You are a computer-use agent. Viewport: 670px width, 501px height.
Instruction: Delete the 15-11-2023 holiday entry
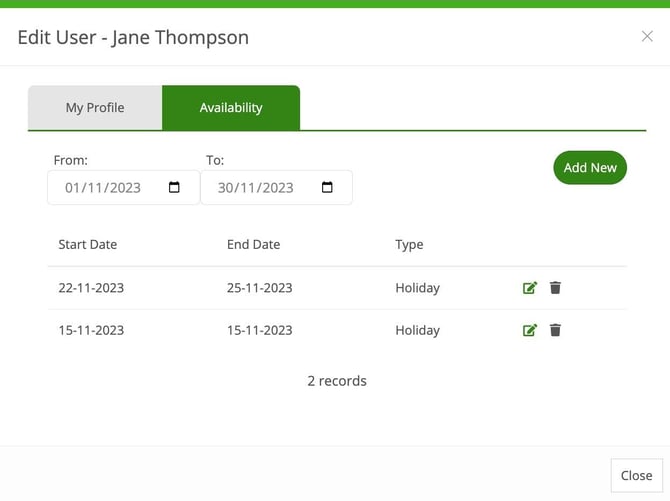[x=555, y=330]
